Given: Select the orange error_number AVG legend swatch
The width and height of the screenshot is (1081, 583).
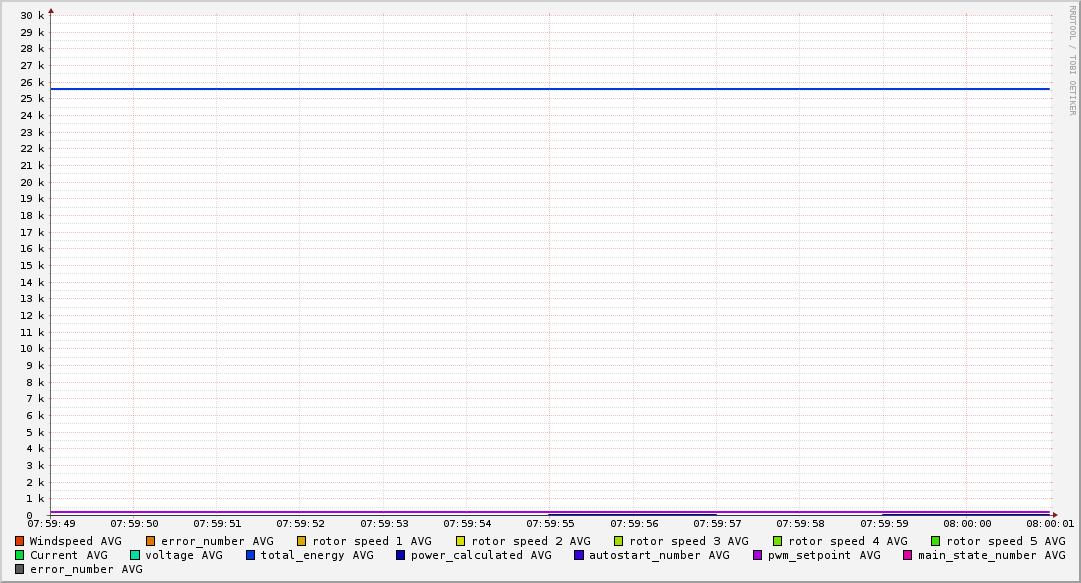Looking at the screenshot, I should click(x=151, y=541).
